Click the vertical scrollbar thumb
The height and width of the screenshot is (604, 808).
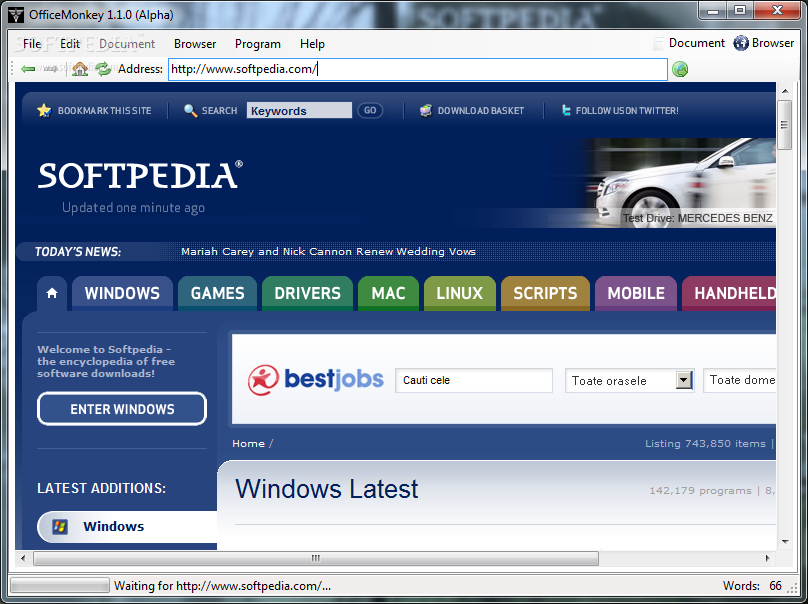click(784, 124)
